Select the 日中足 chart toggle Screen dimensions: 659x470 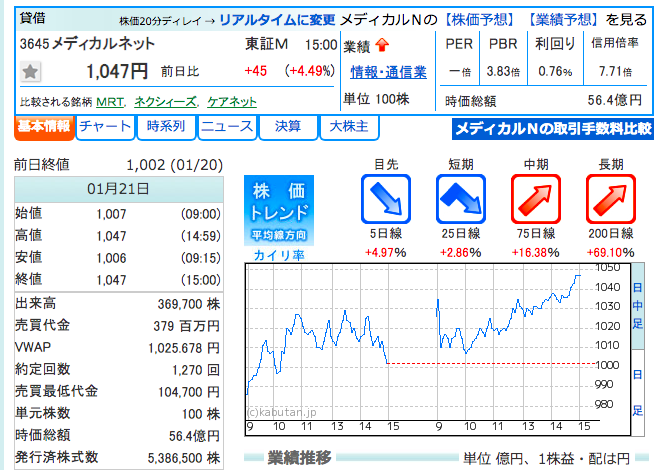click(638, 306)
